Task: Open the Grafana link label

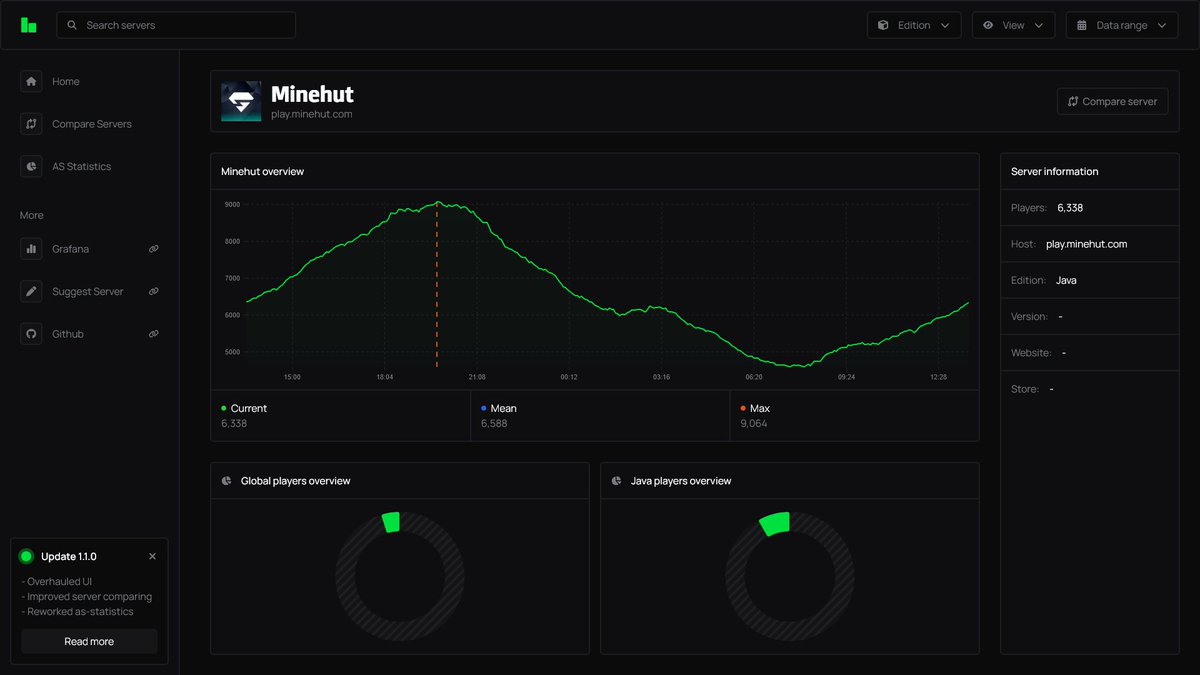Action: (71, 249)
